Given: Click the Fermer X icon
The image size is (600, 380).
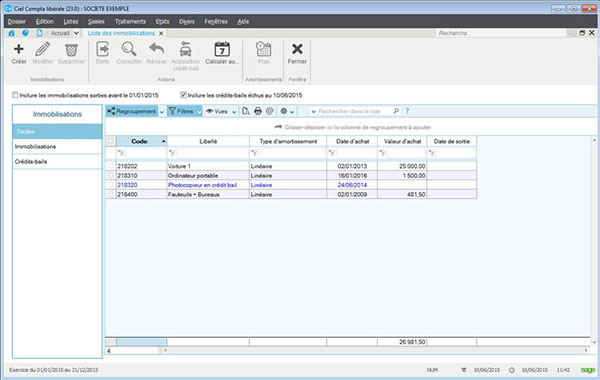Looking at the screenshot, I should 297,49.
